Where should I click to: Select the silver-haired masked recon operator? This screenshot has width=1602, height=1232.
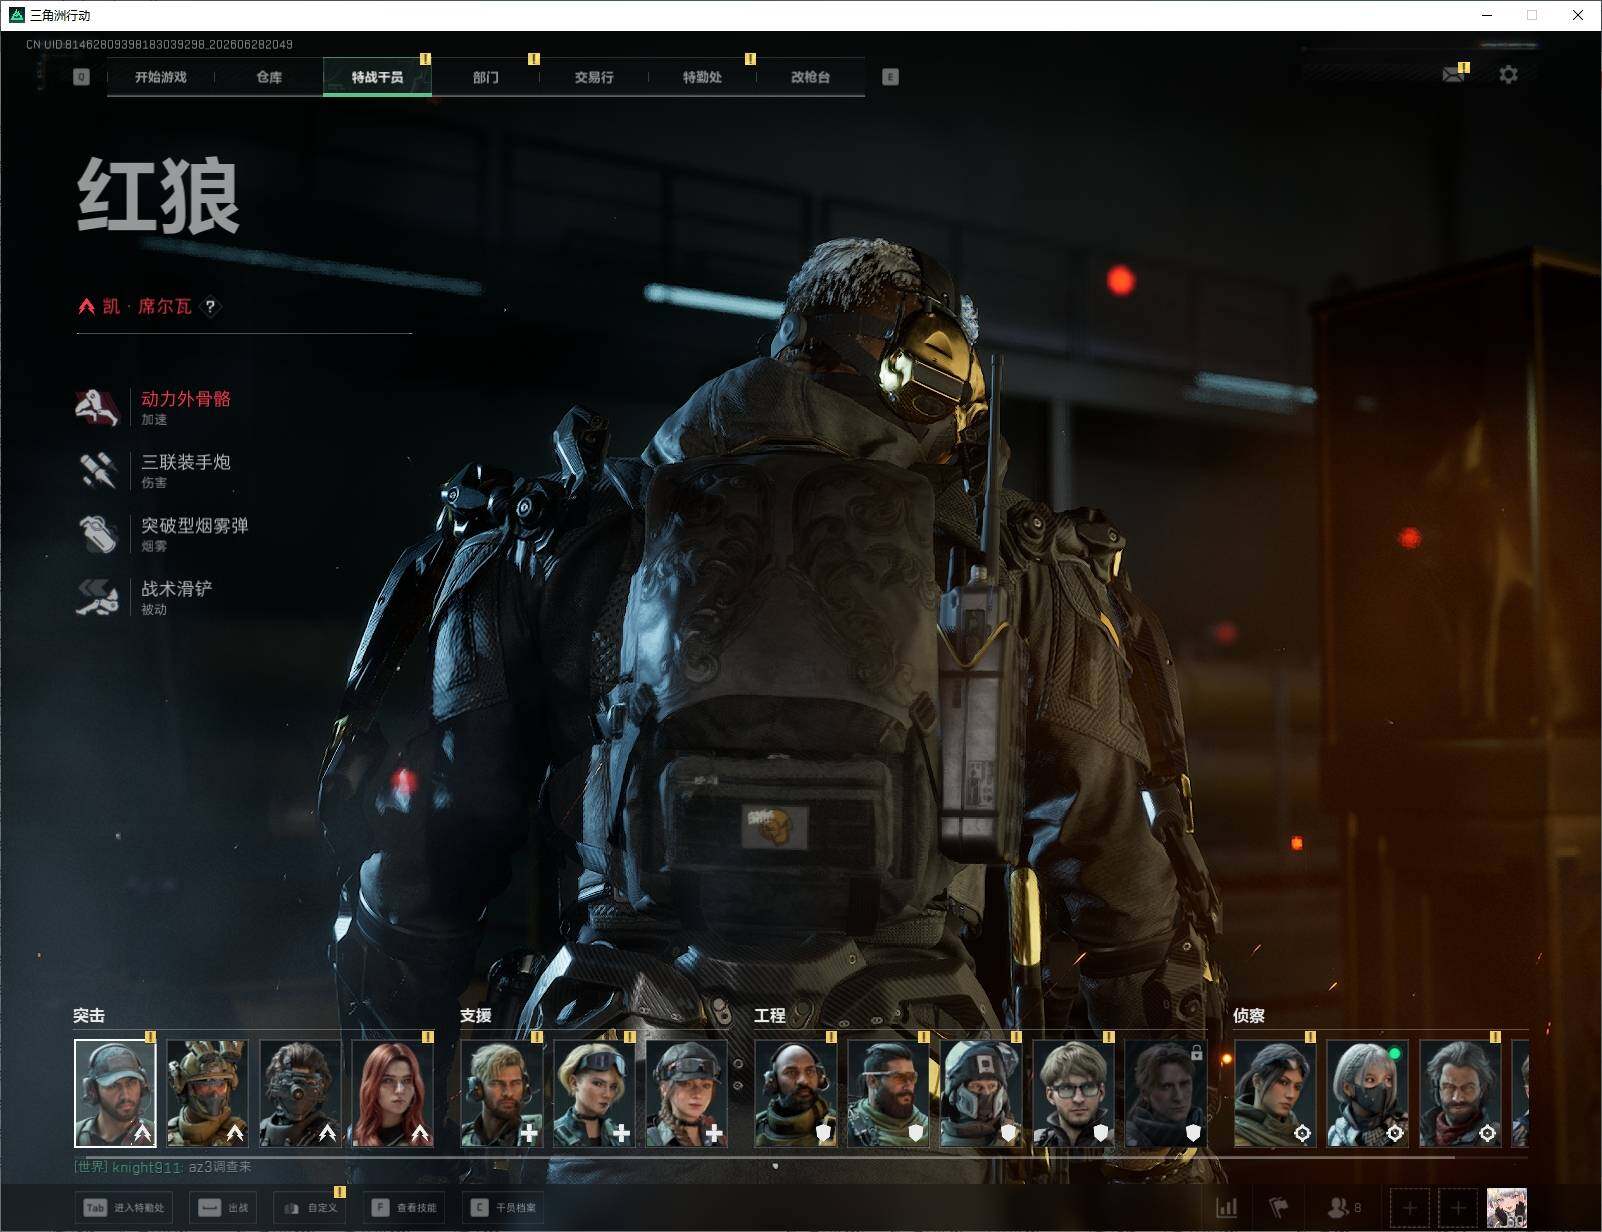click(1368, 1093)
